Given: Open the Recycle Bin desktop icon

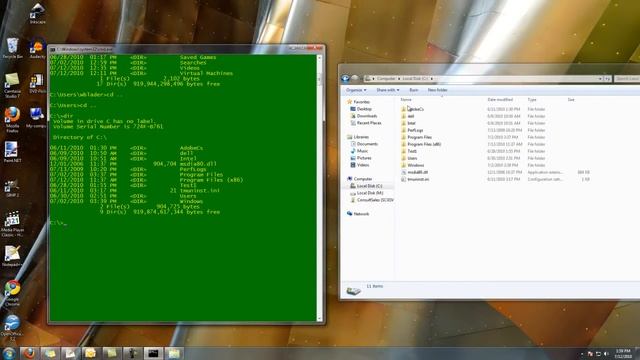Looking at the screenshot, I should tap(12, 48).
